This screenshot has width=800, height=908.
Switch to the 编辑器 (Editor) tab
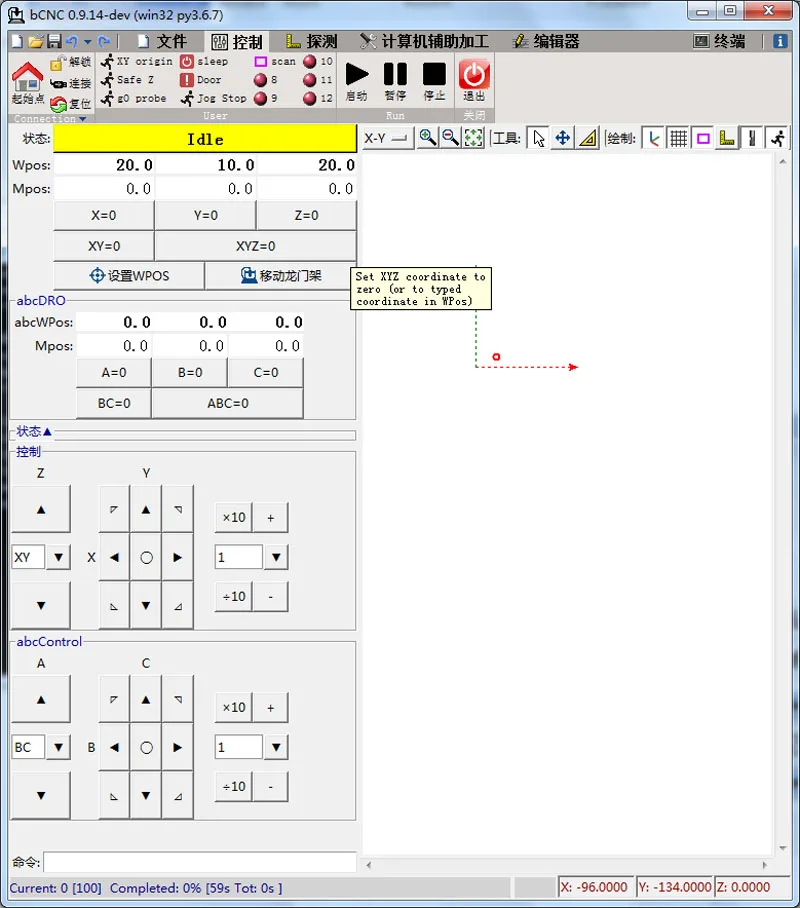point(546,41)
